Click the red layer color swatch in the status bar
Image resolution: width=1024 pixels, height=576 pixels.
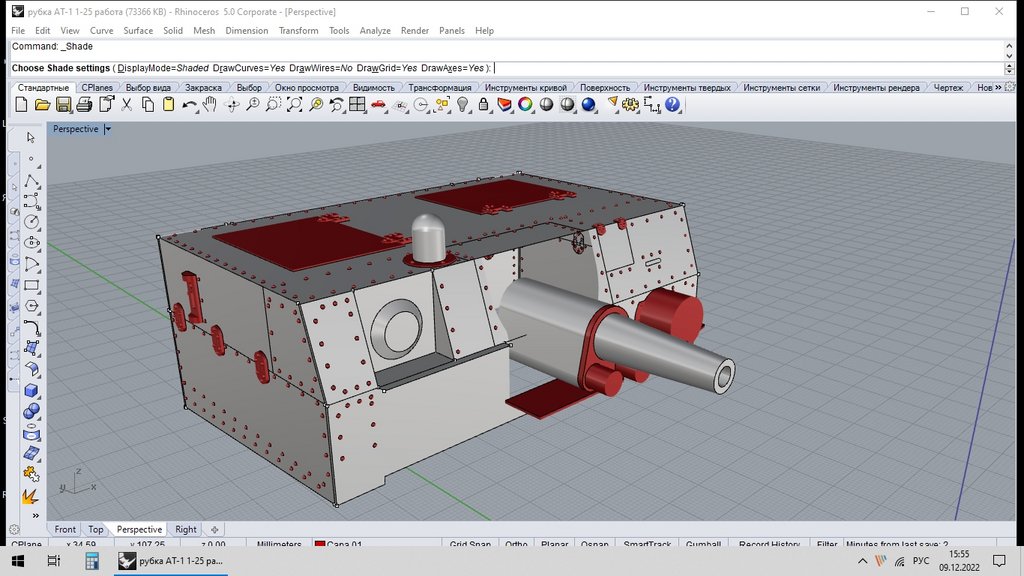tap(320, 543)
